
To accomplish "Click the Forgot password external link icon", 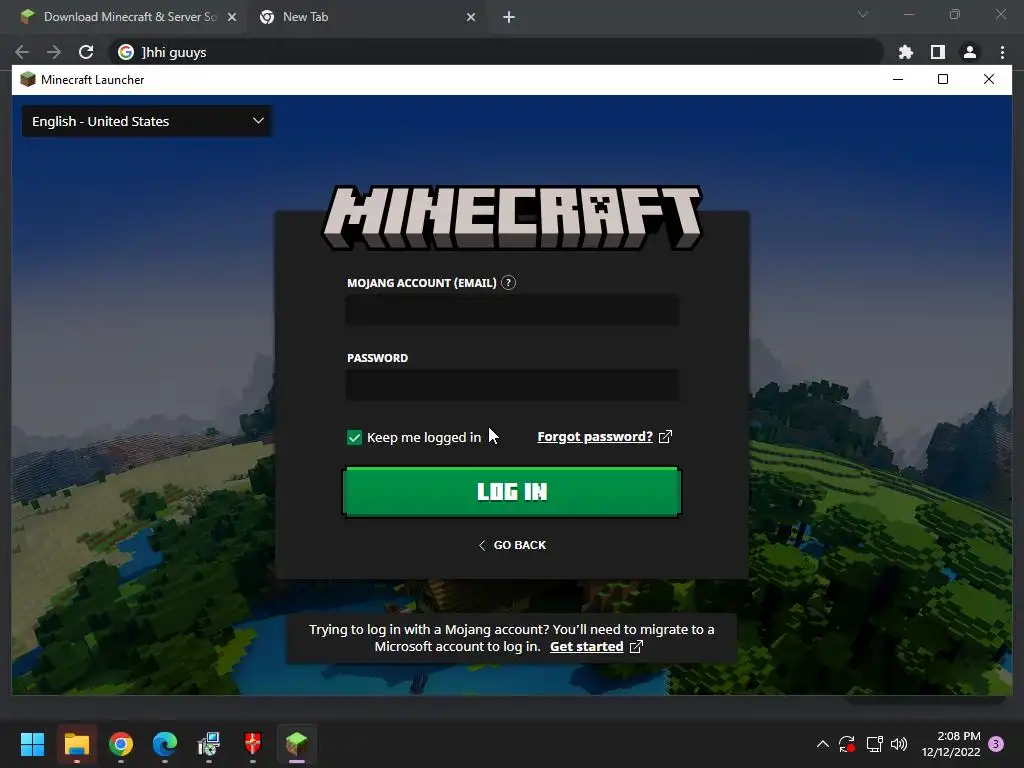I will coord(665,436).
